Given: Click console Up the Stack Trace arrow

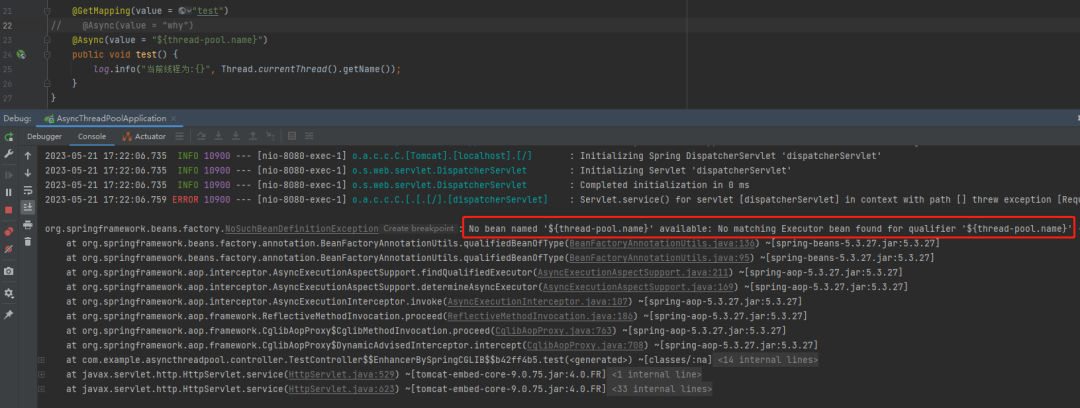Looking at the screenshot, I should pyautogui.click(x=28, y=156).
